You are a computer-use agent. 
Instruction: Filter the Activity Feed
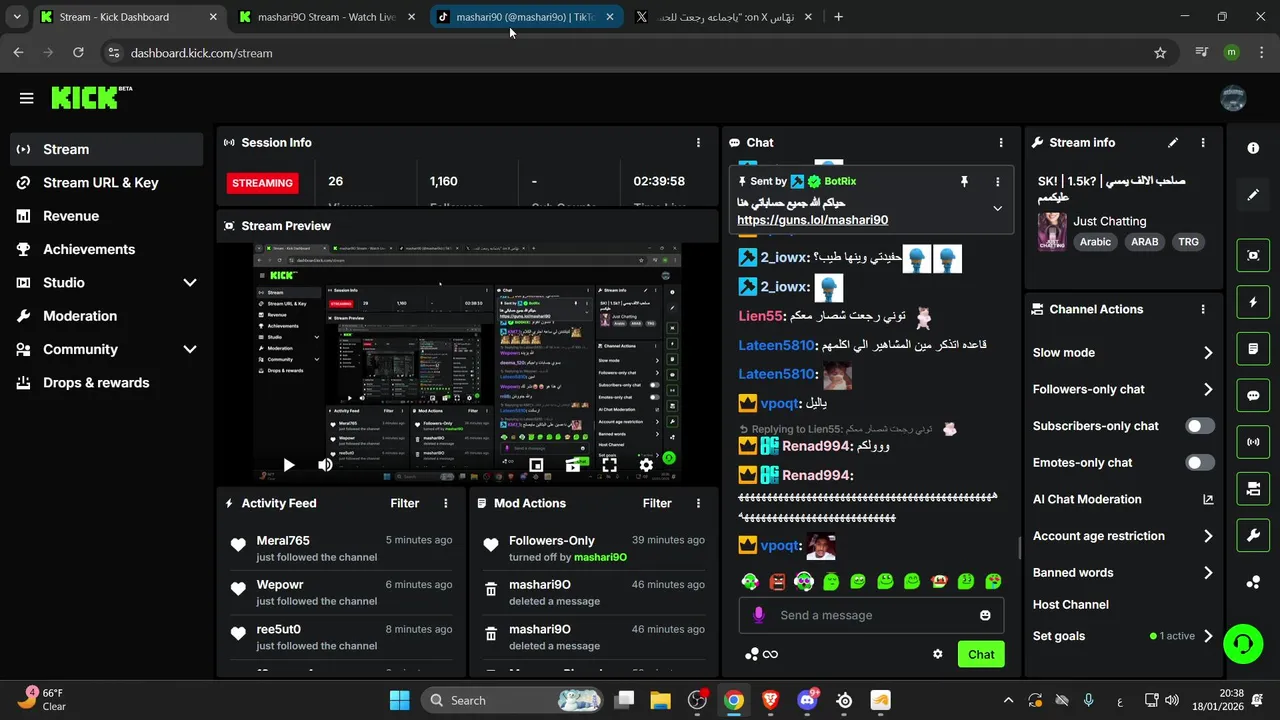pos(405,503)
